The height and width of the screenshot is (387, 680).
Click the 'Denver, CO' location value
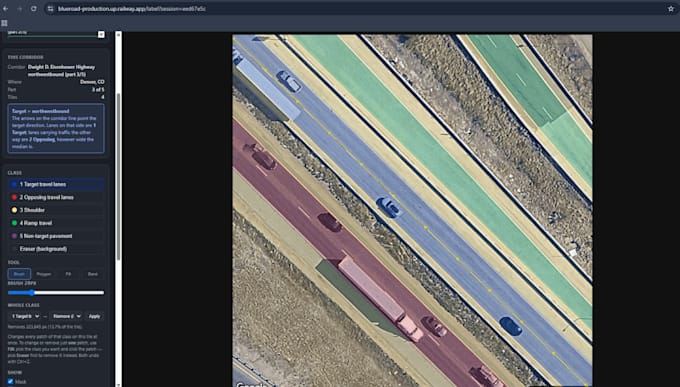point(92,82)
